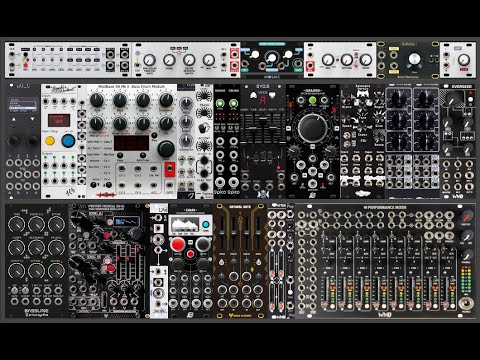Click the blue encoder knob on Pamela's Workout
Screen dimensions: 480x360
pos(68,141)
